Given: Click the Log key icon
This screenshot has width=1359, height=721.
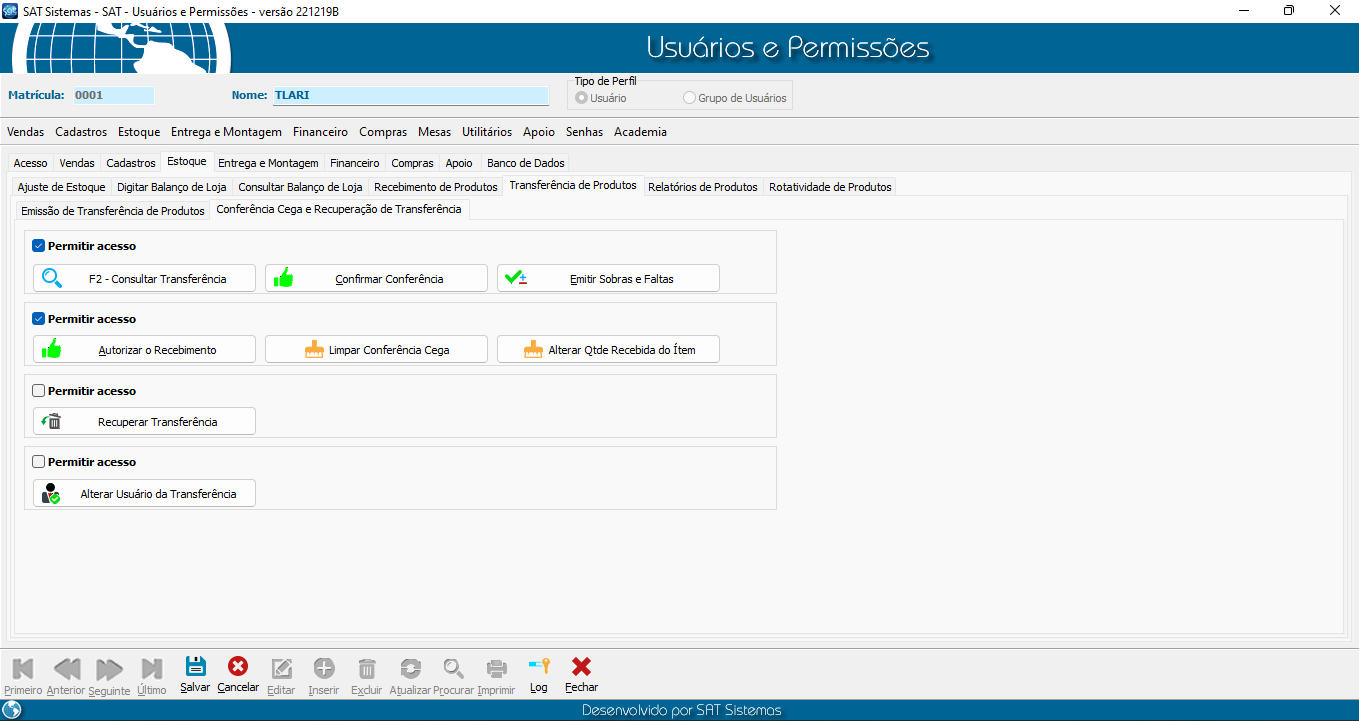Looking at the screenshot, I should 539,667.
